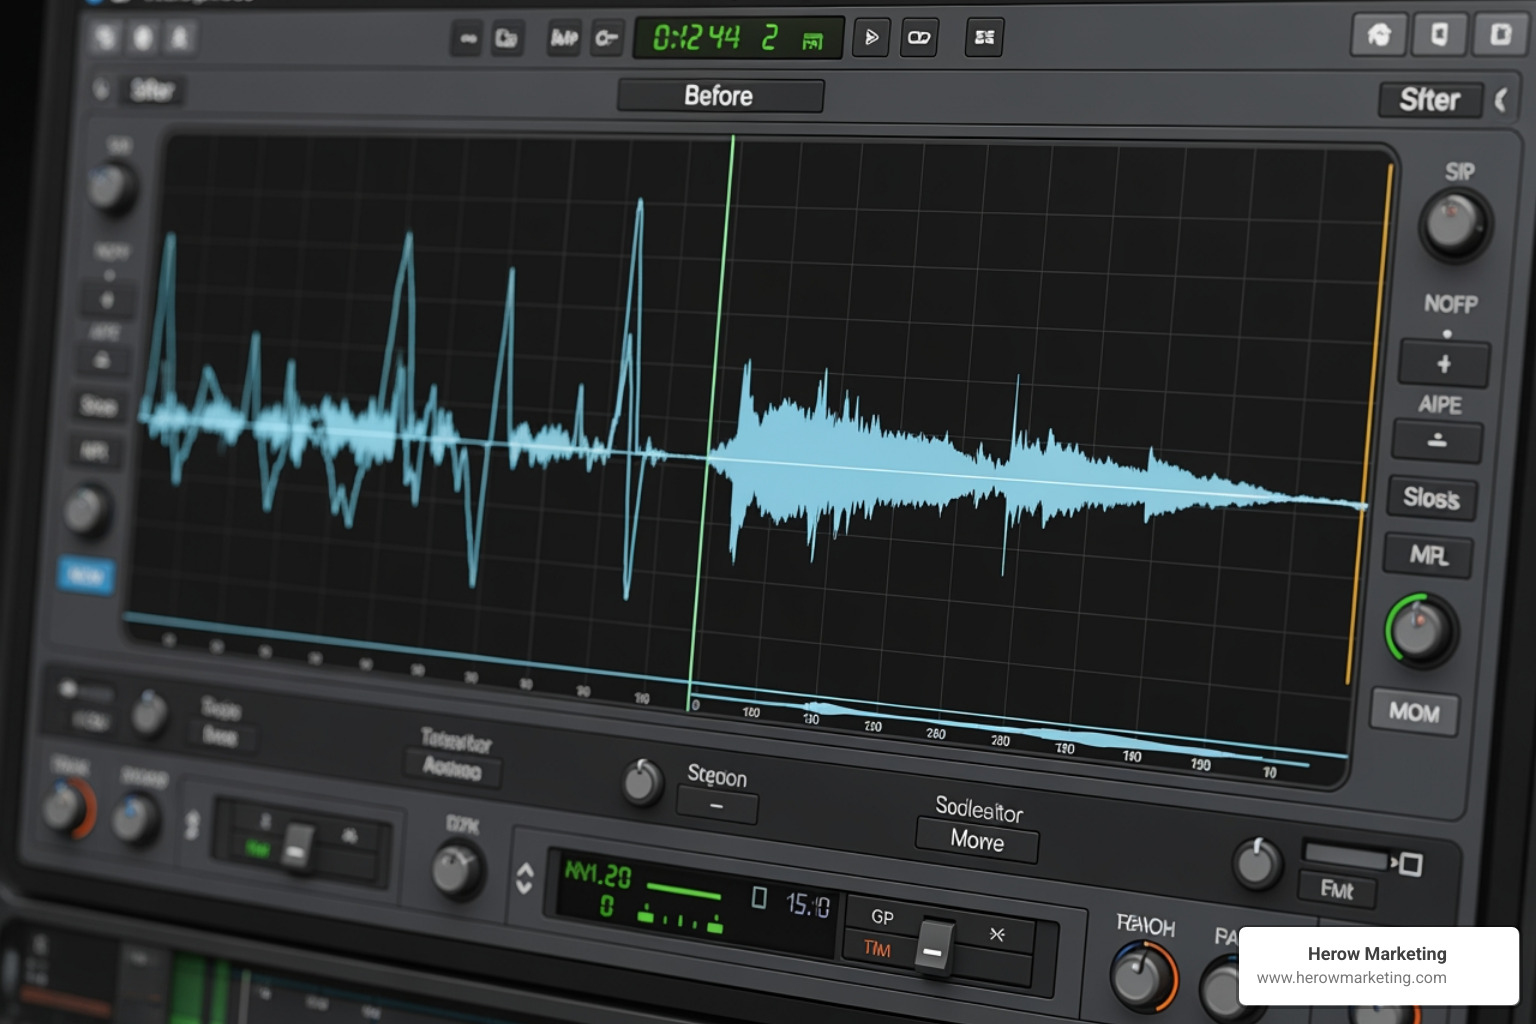Click the small icon left of left Sfter
Screen dimensions: 1536x1024
(101, 90)
